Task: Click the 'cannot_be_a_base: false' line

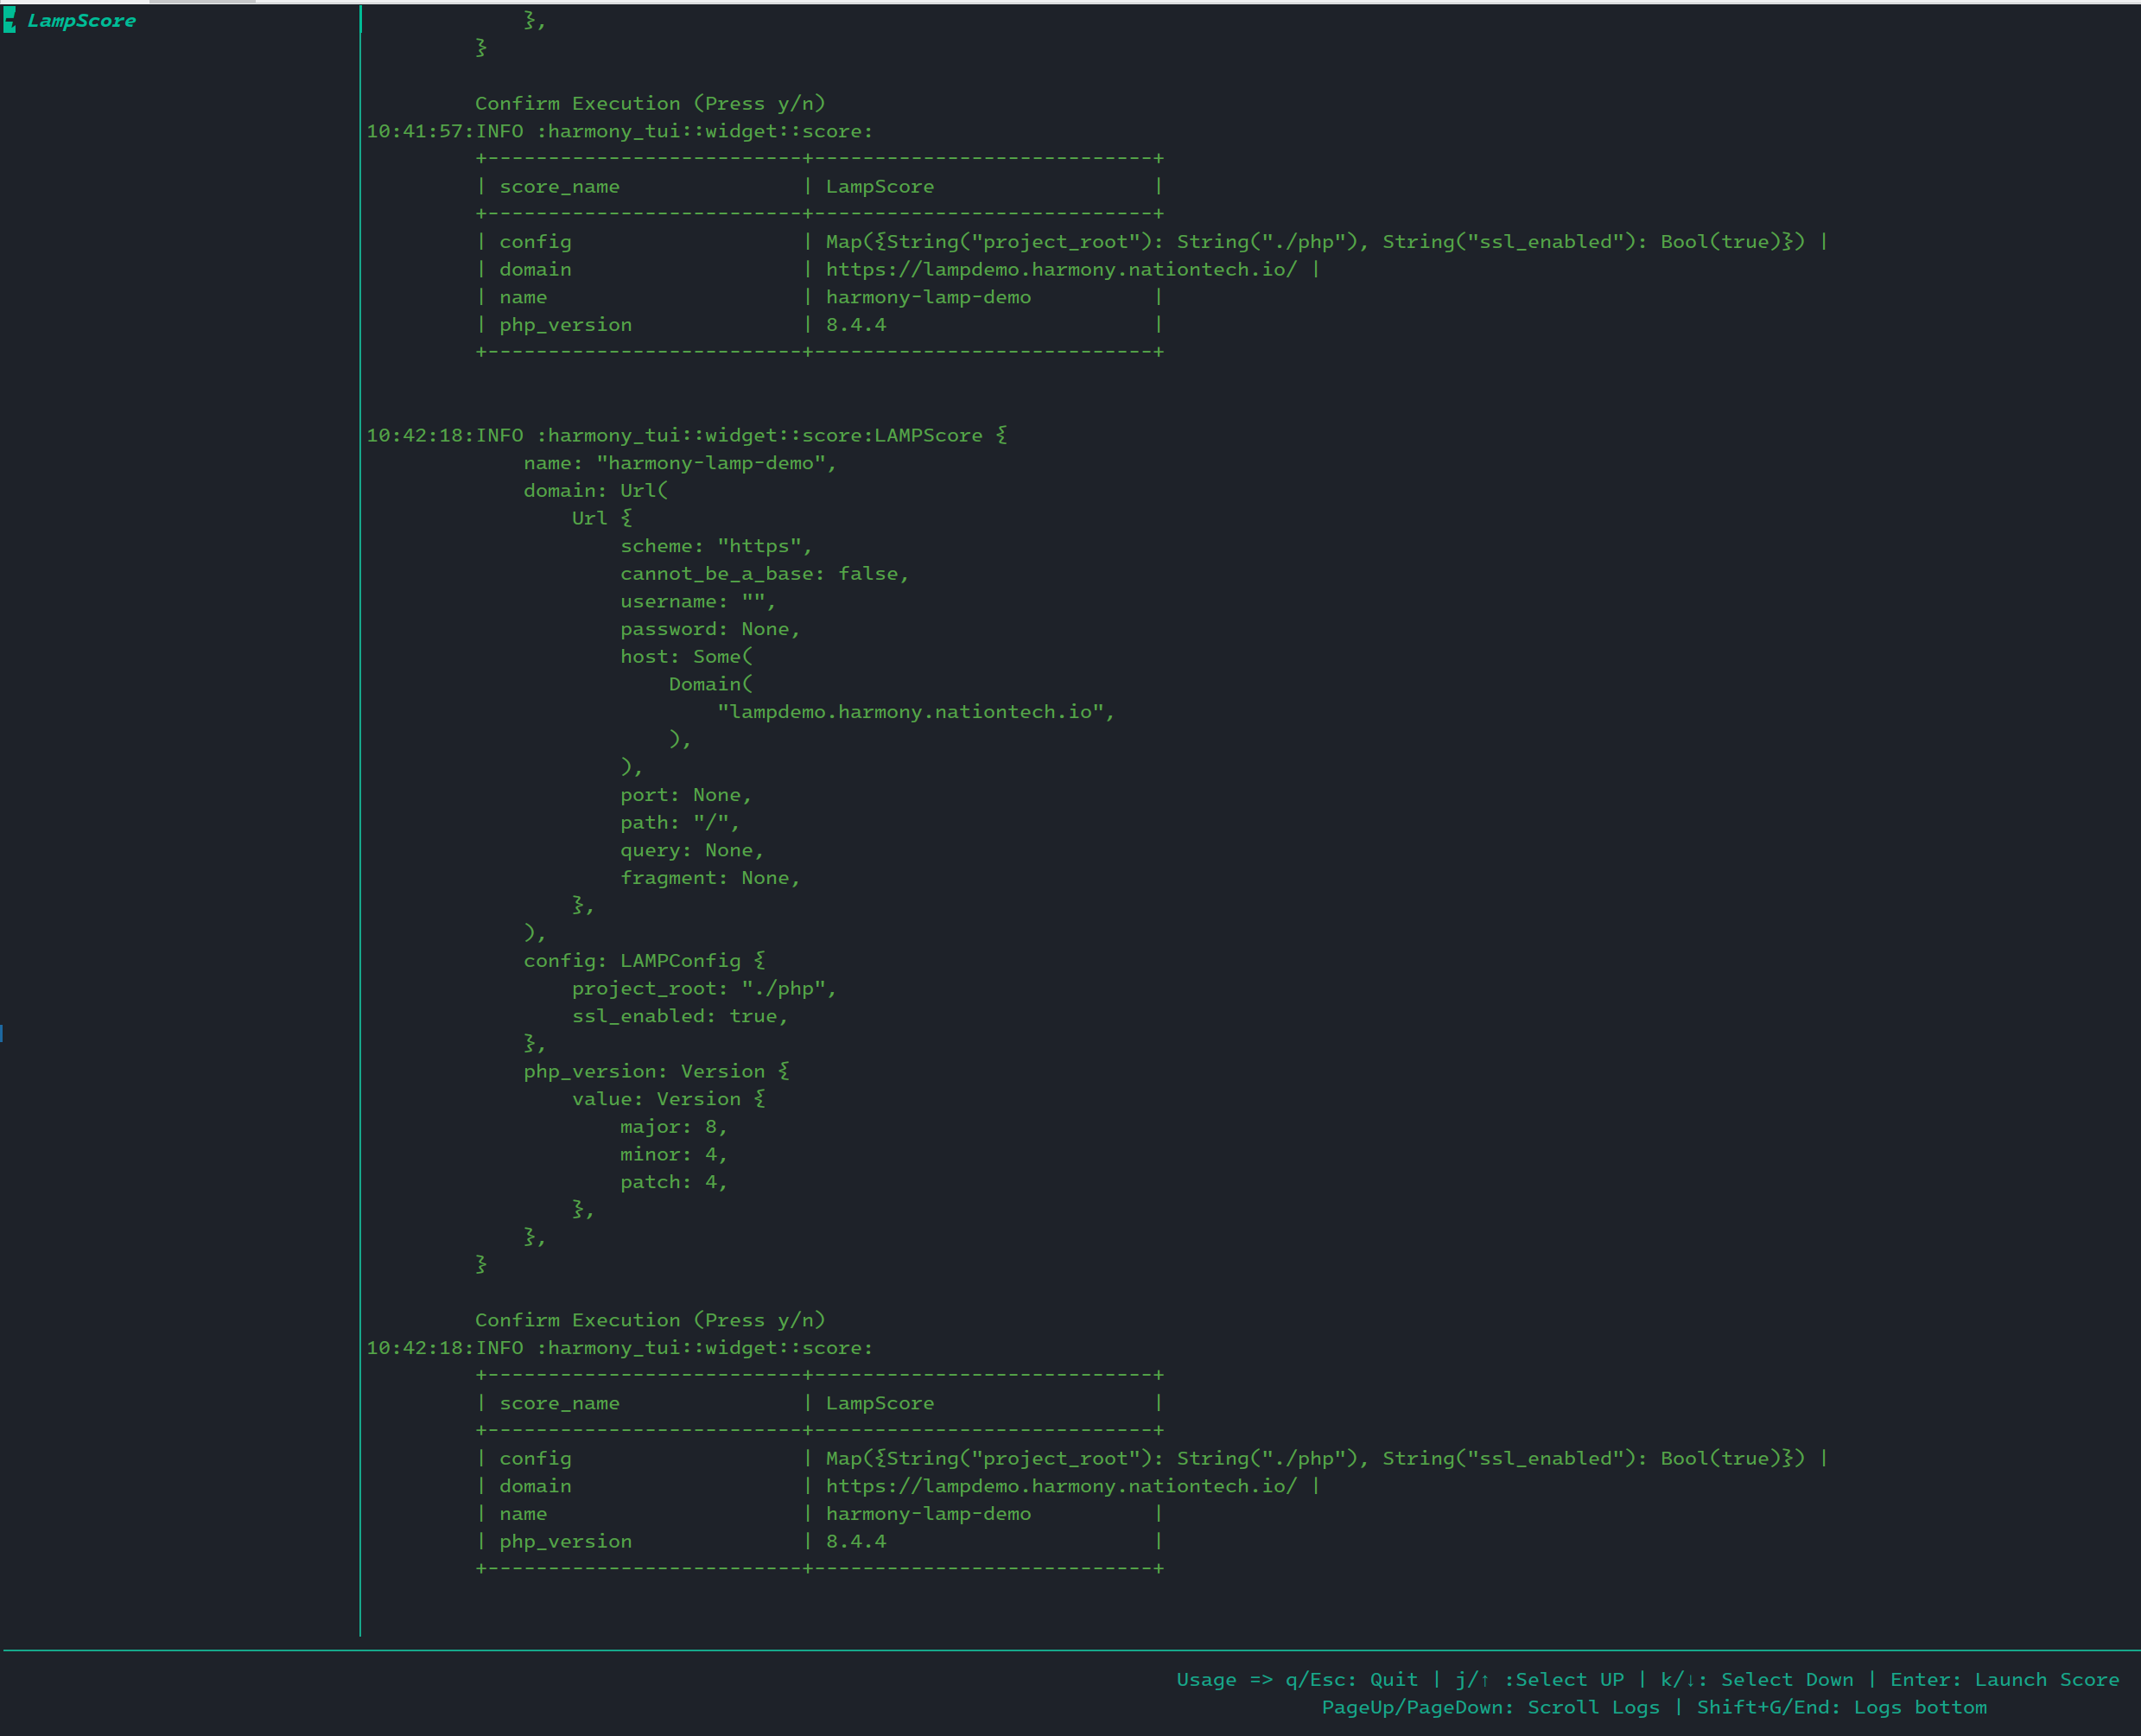Action: point(764,574)
